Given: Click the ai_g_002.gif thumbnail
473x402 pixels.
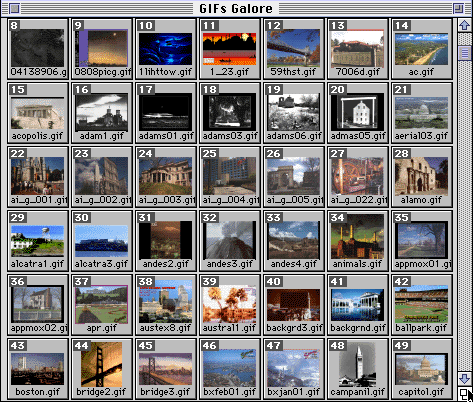Looking at the screenshot, I should click(x=102, y=177).
